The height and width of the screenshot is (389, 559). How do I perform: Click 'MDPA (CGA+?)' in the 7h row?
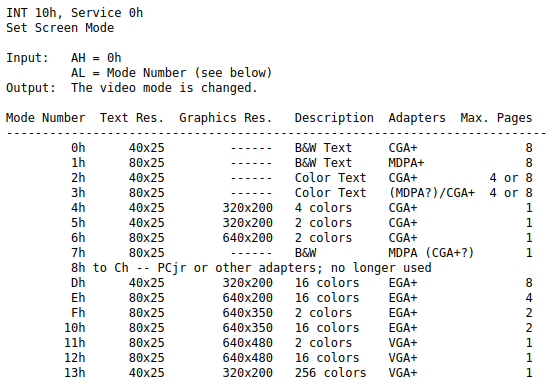431,252
